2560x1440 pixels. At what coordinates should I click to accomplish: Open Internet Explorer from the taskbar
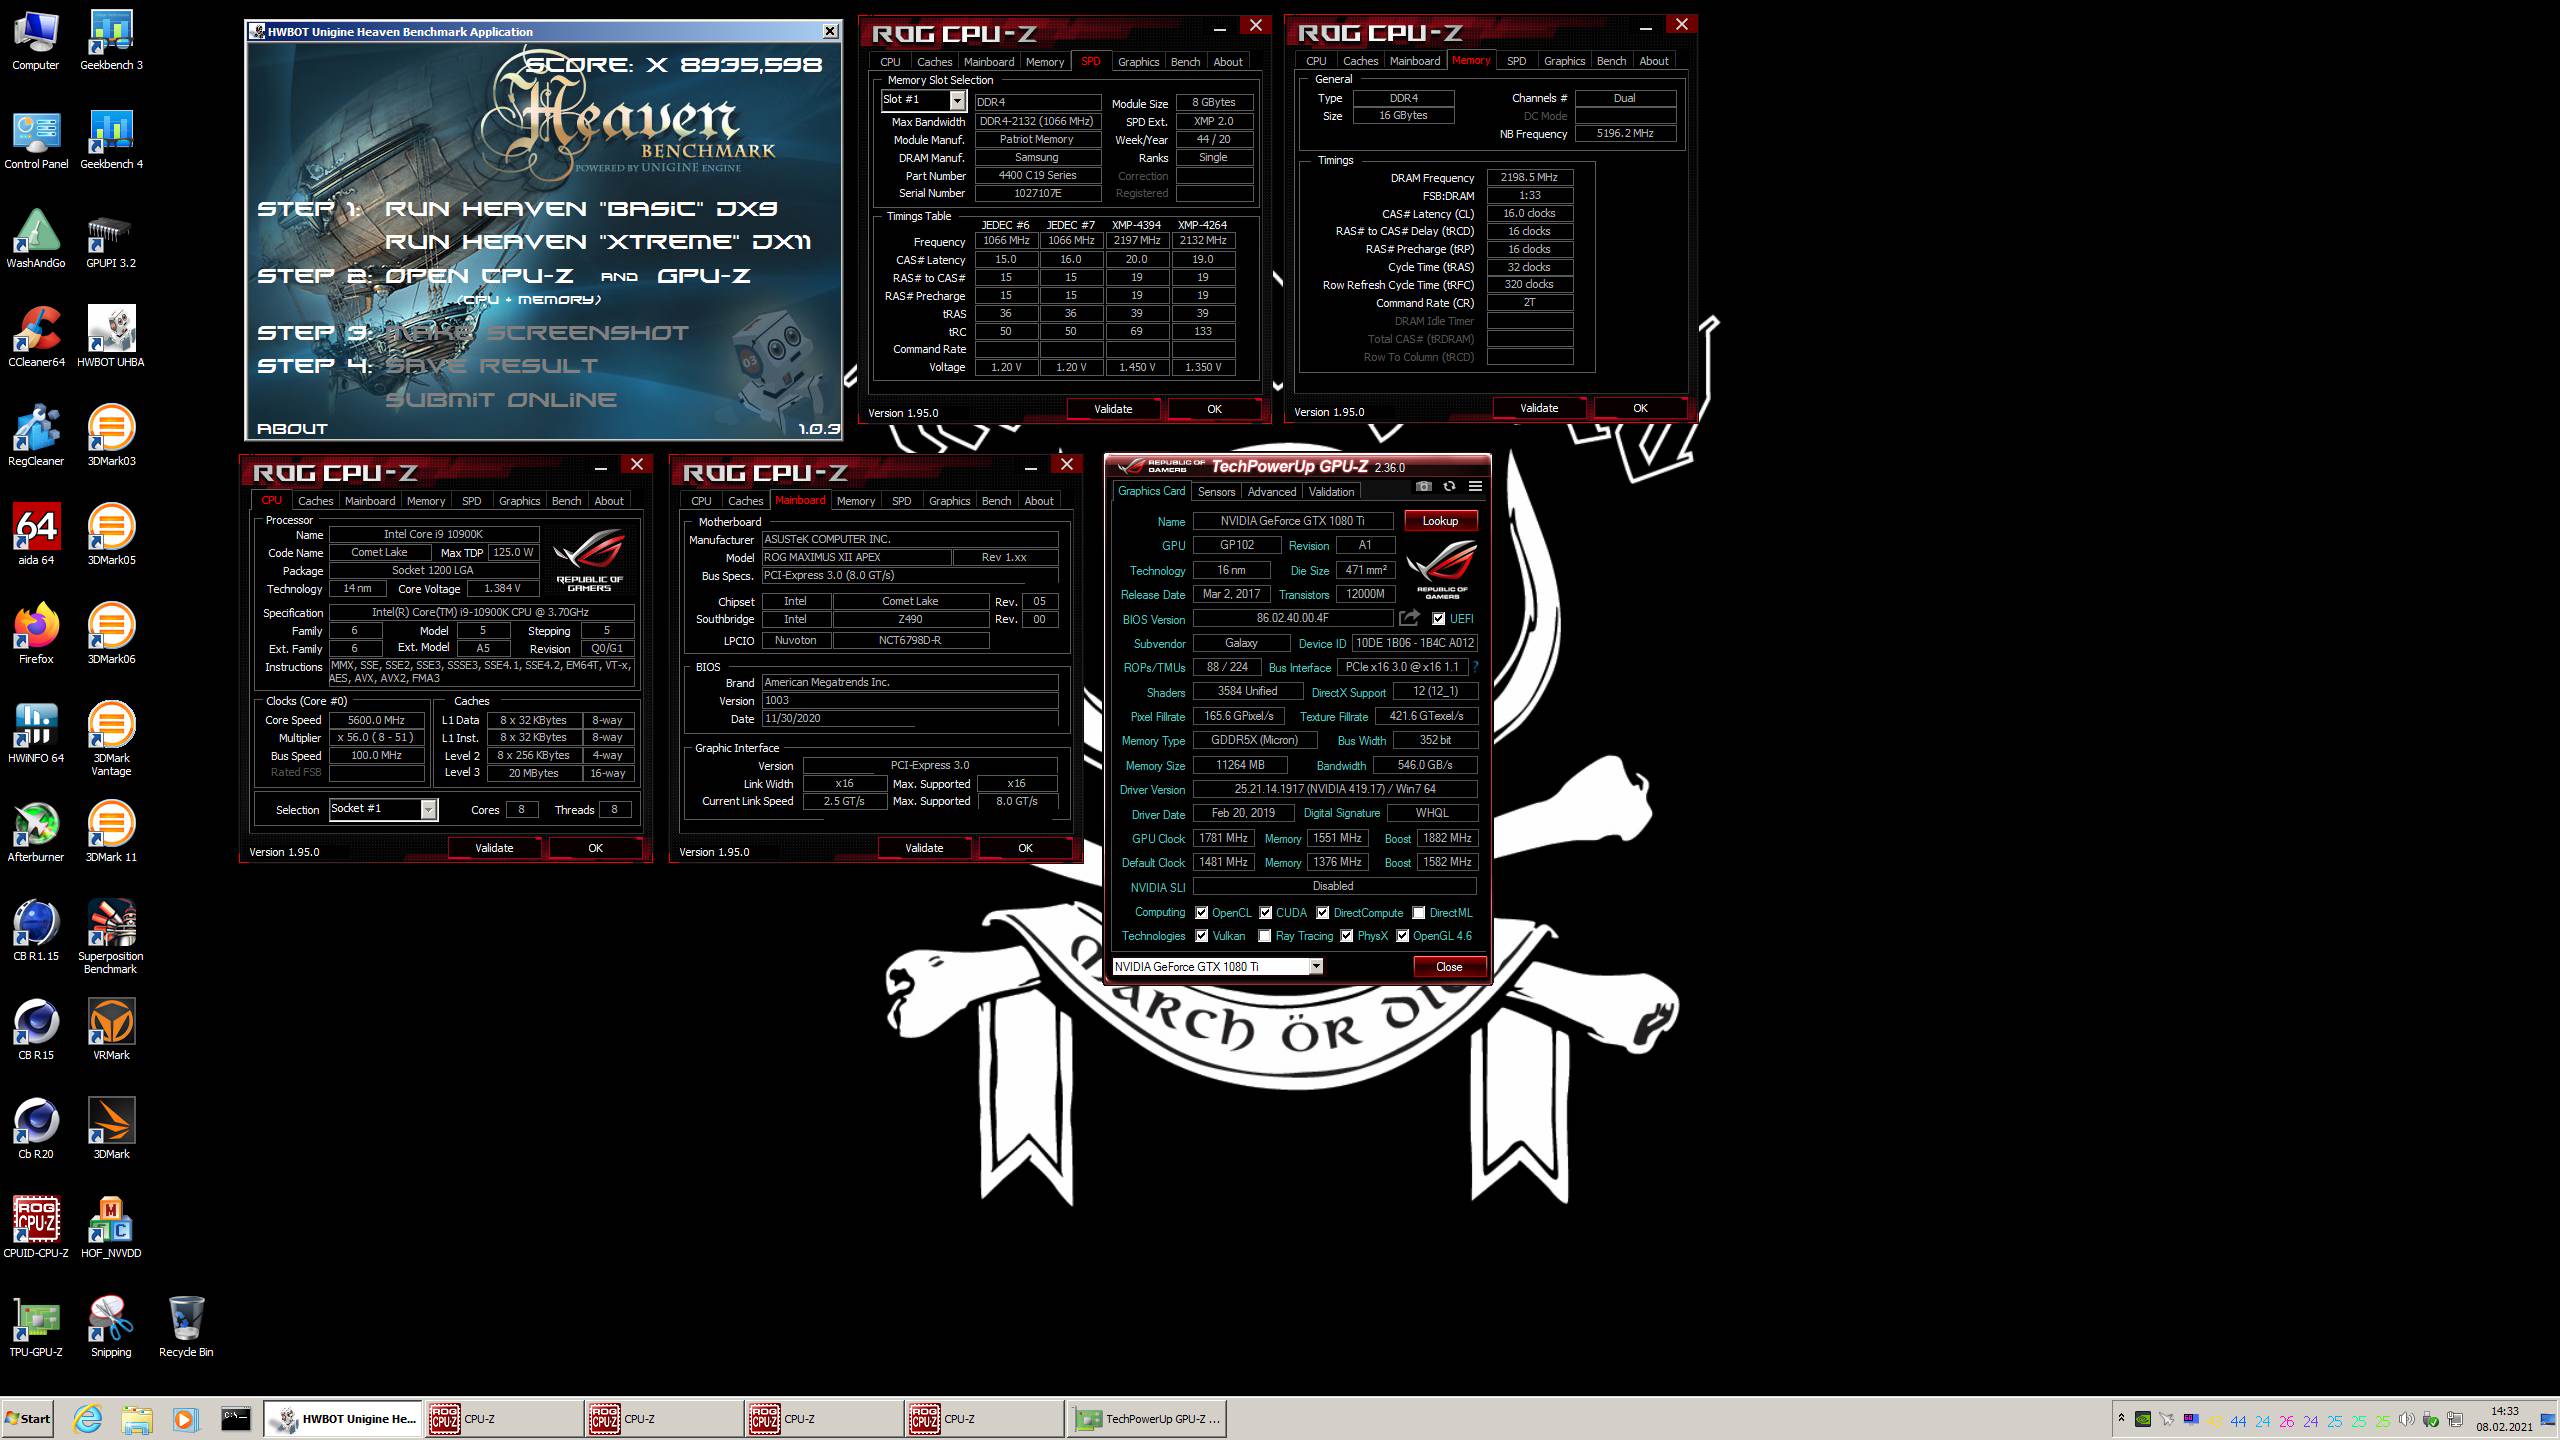(x=88, y=1418)
